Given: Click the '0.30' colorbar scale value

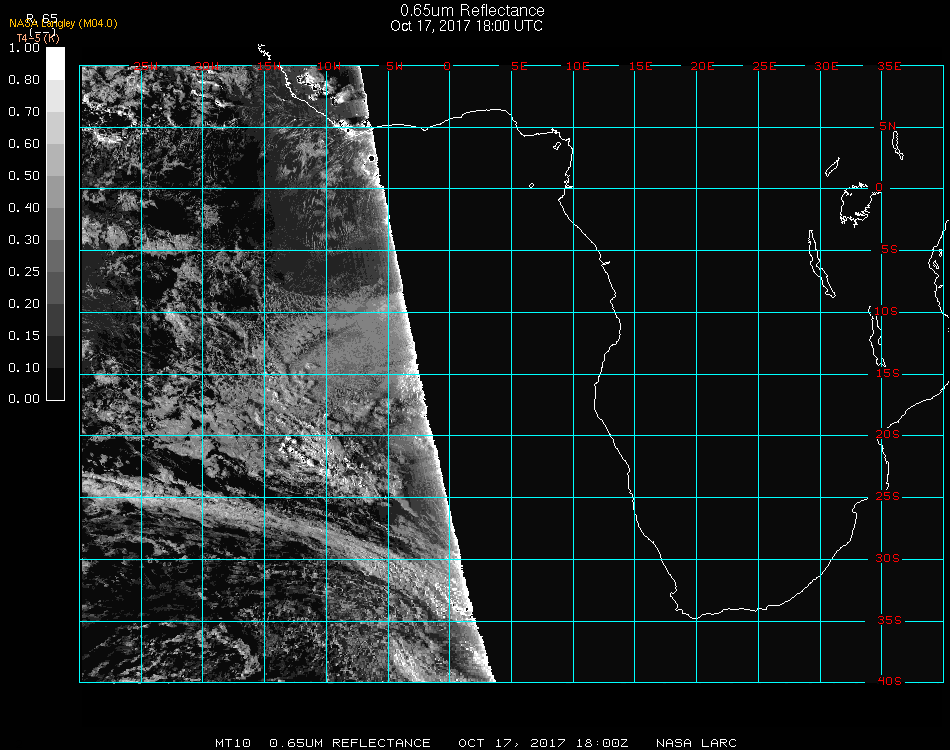Looking at the screenshot, I should 24,240.
